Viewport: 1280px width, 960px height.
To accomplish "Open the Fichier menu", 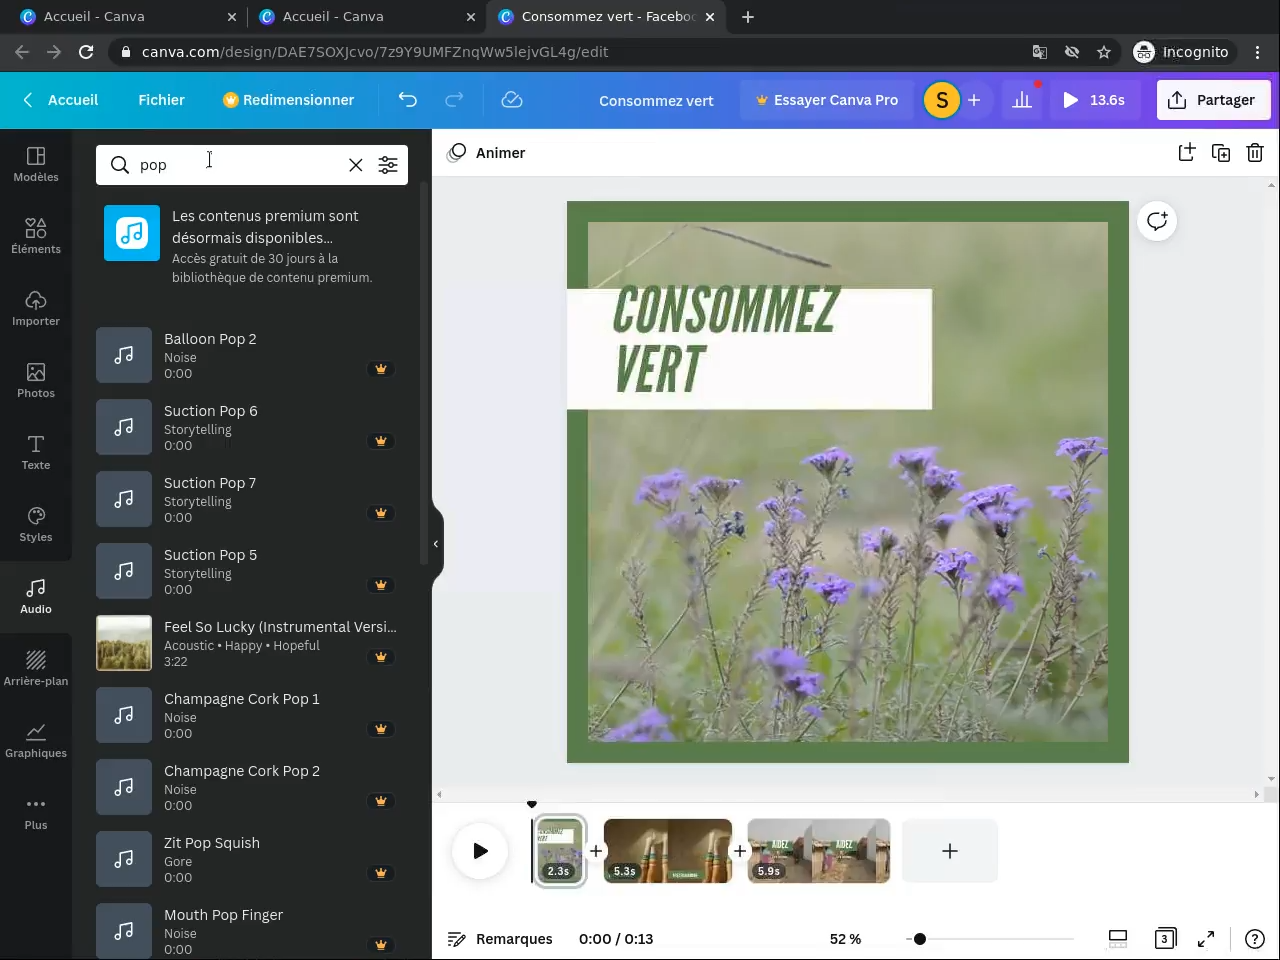I will pos(161,100).
